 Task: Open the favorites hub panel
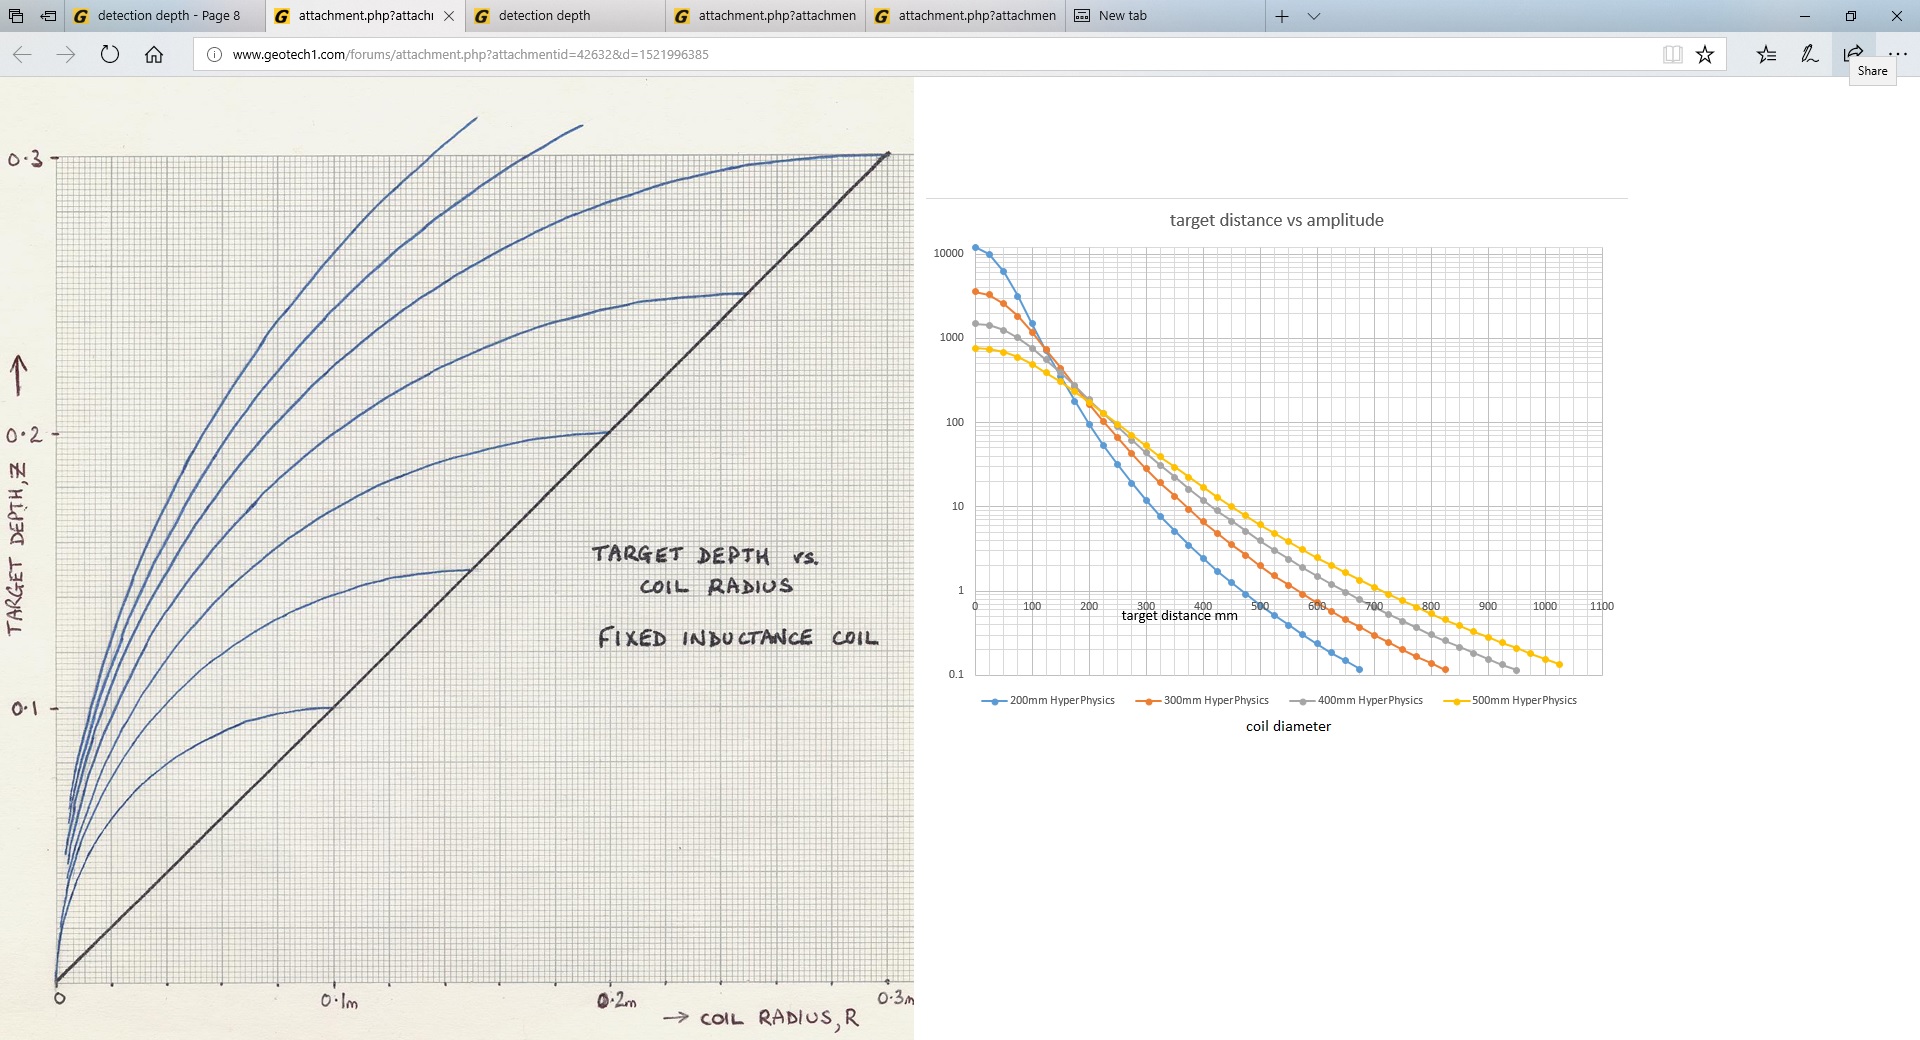[1767, 55]
